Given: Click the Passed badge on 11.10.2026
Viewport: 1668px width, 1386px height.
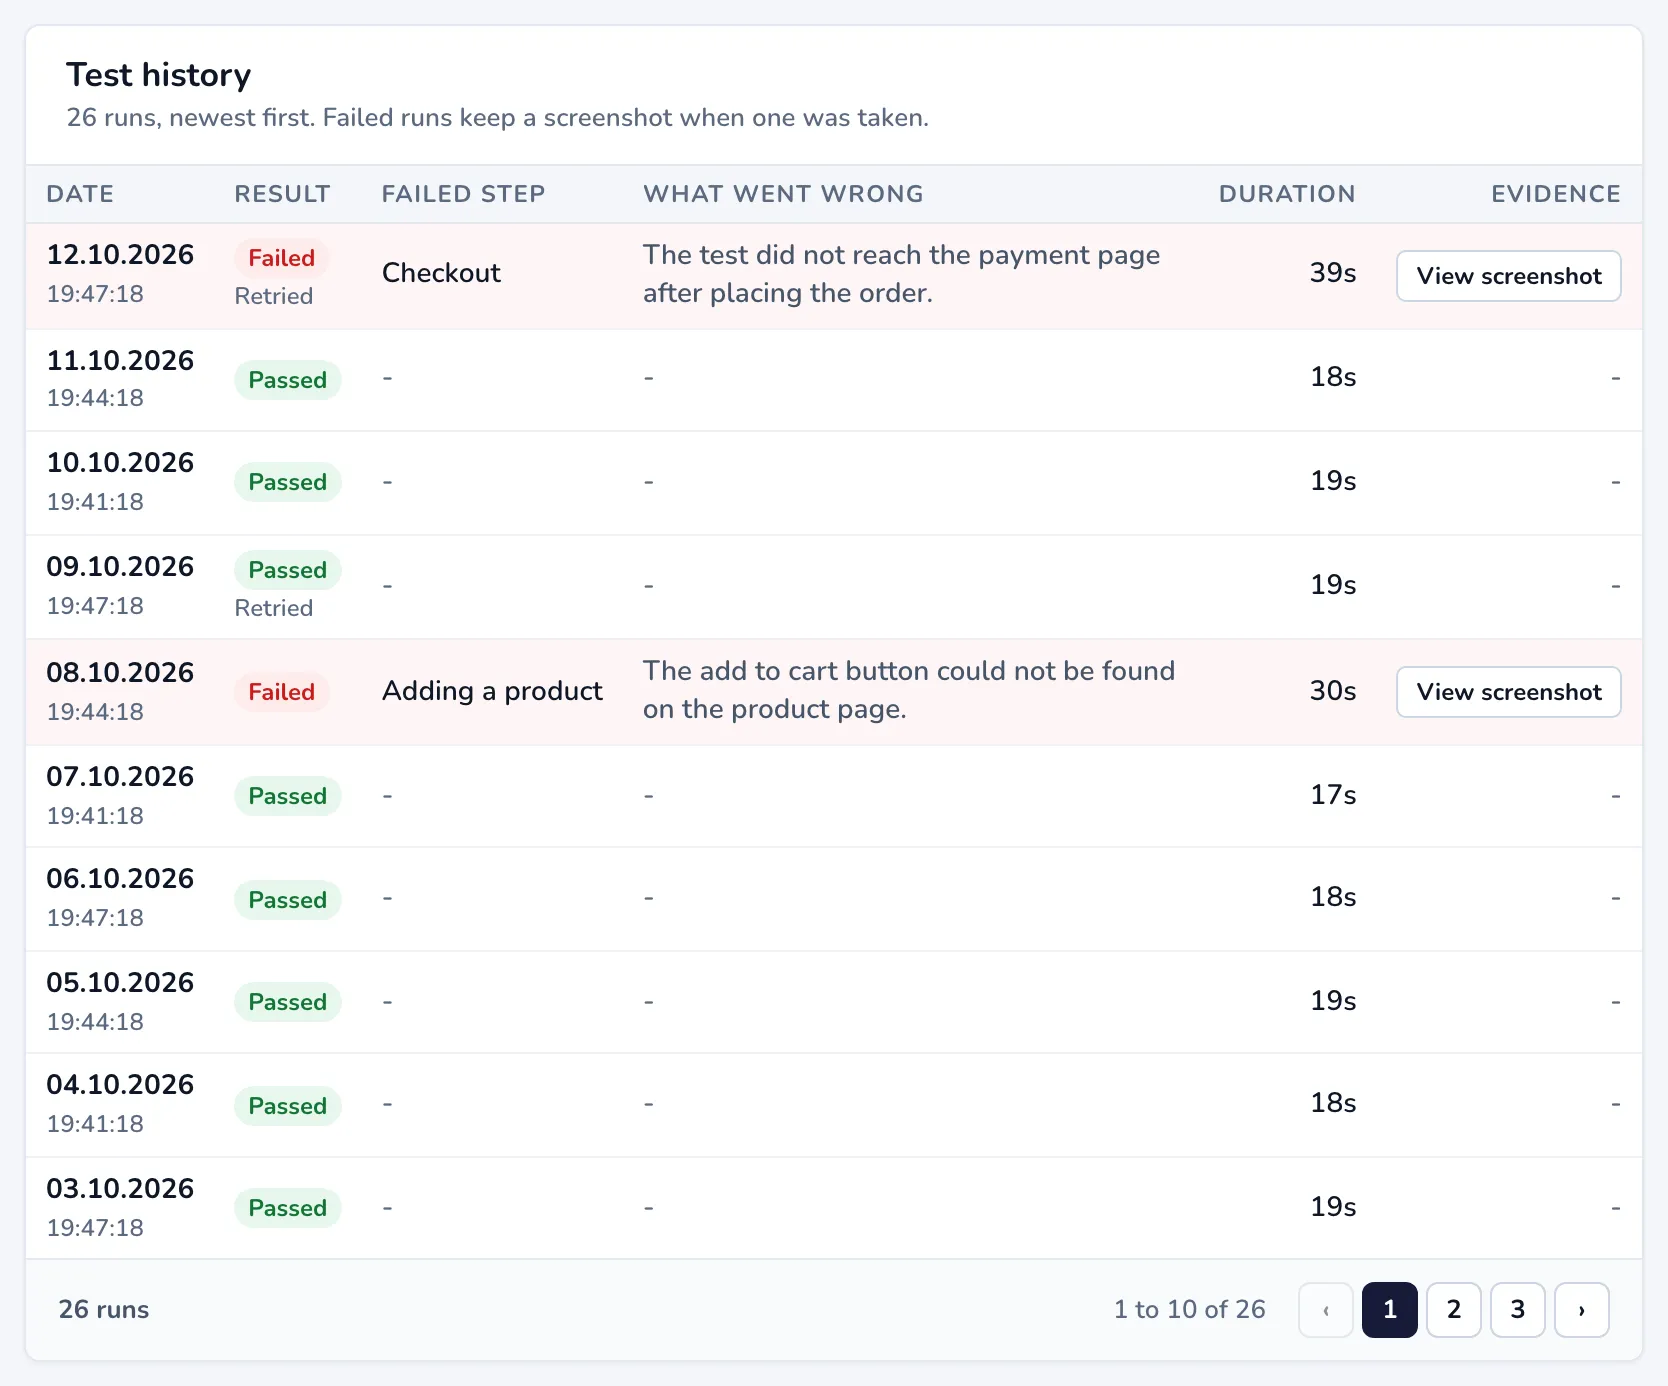Looking at the screenshot, I should click(x=288, y=380).
